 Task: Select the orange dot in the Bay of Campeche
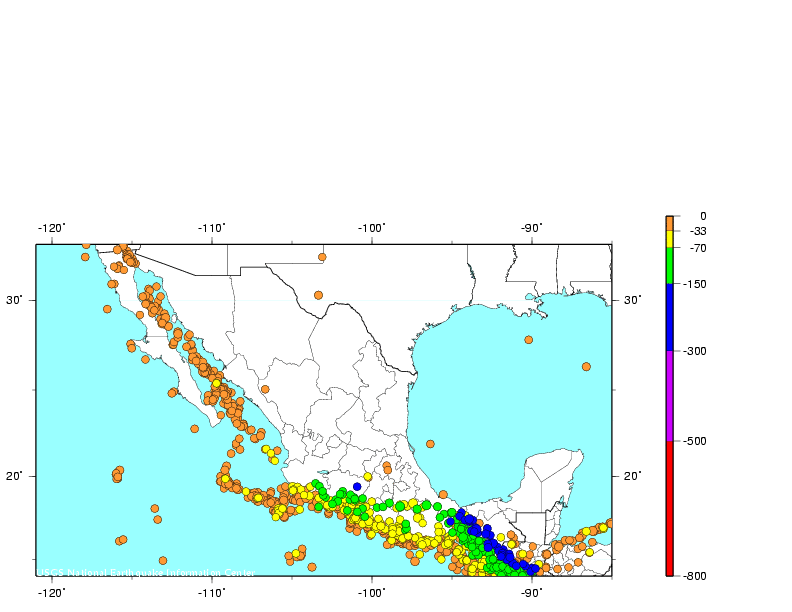(x=430, y=443)
